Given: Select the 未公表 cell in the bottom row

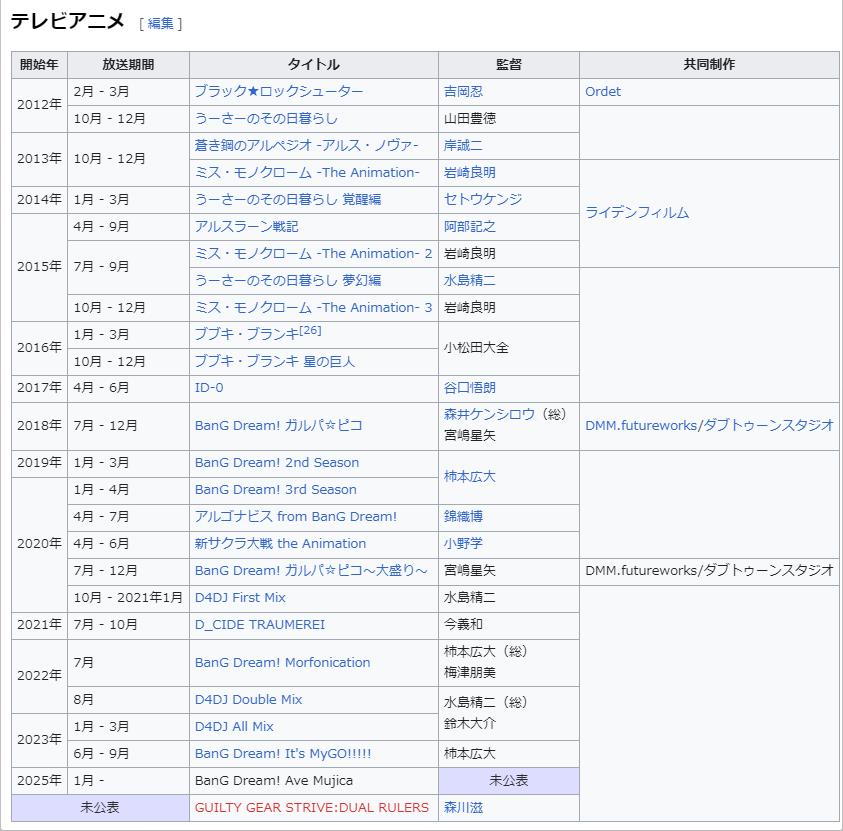Looking at the screenshot, I should click(x=100, y=808).
